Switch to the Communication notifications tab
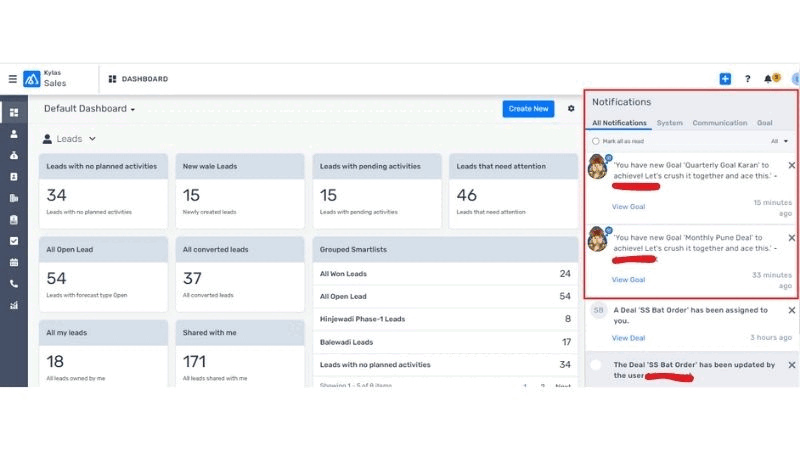This screenshot has height=450, width=800. click(x=719, y=123)
